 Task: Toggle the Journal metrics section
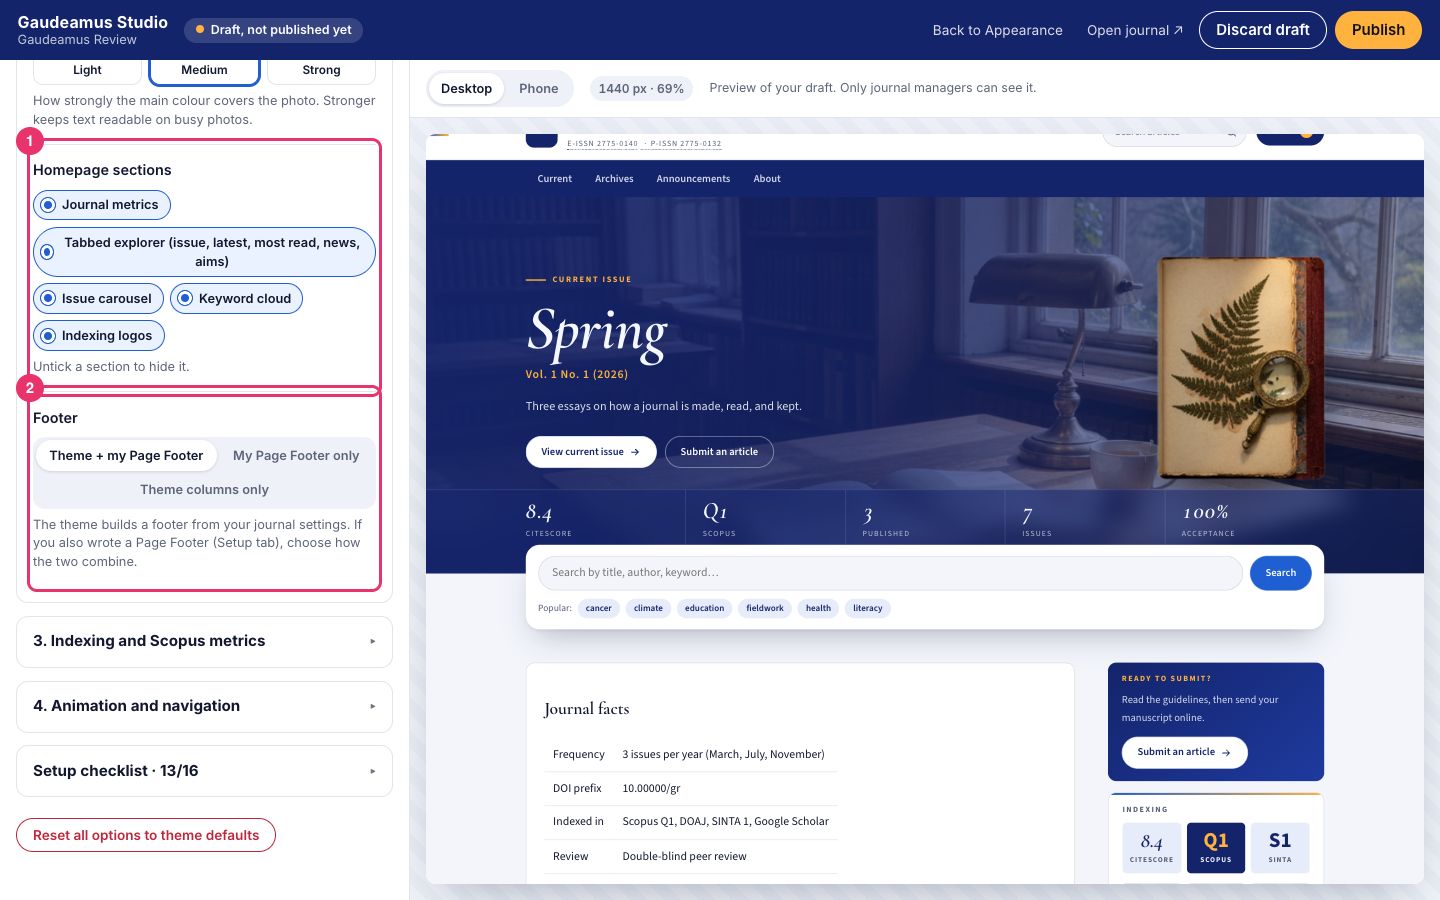pyautogui.click(x=102, y=205)
